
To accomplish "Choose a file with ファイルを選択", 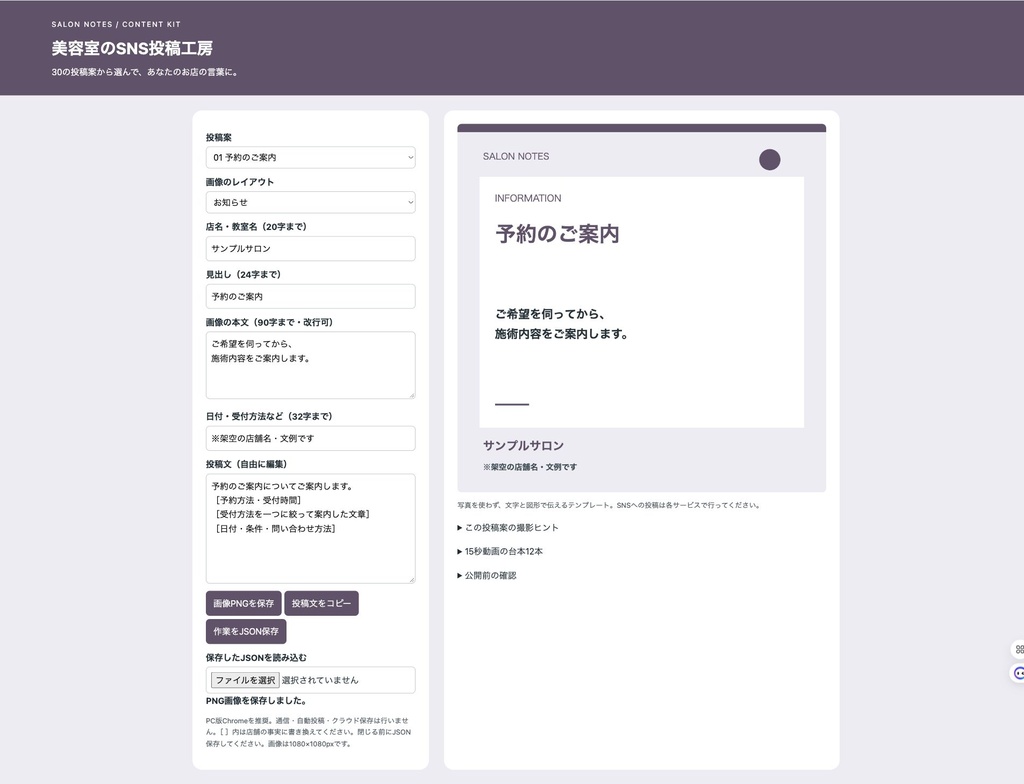I will (245, 680).
